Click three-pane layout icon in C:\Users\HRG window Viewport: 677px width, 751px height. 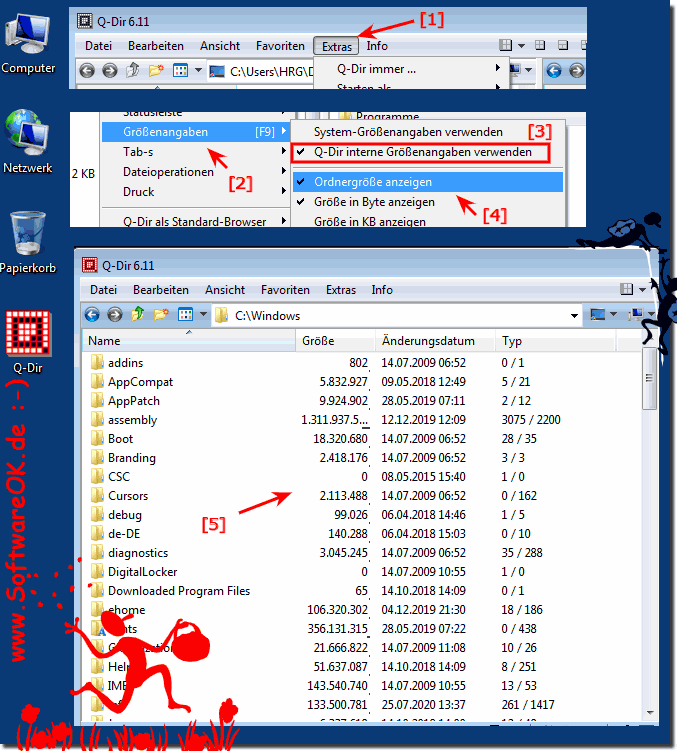click(563, 46)
